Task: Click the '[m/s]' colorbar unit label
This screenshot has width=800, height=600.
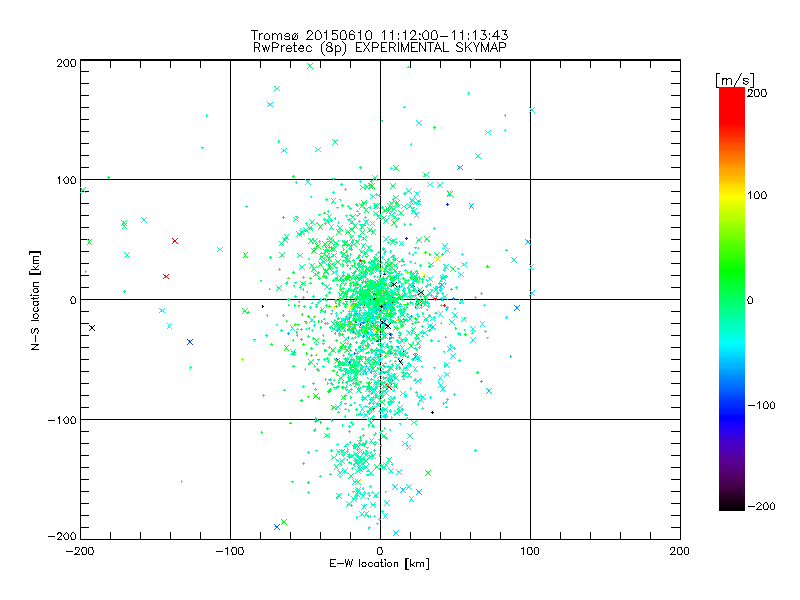Action: (x=735, y=80)
